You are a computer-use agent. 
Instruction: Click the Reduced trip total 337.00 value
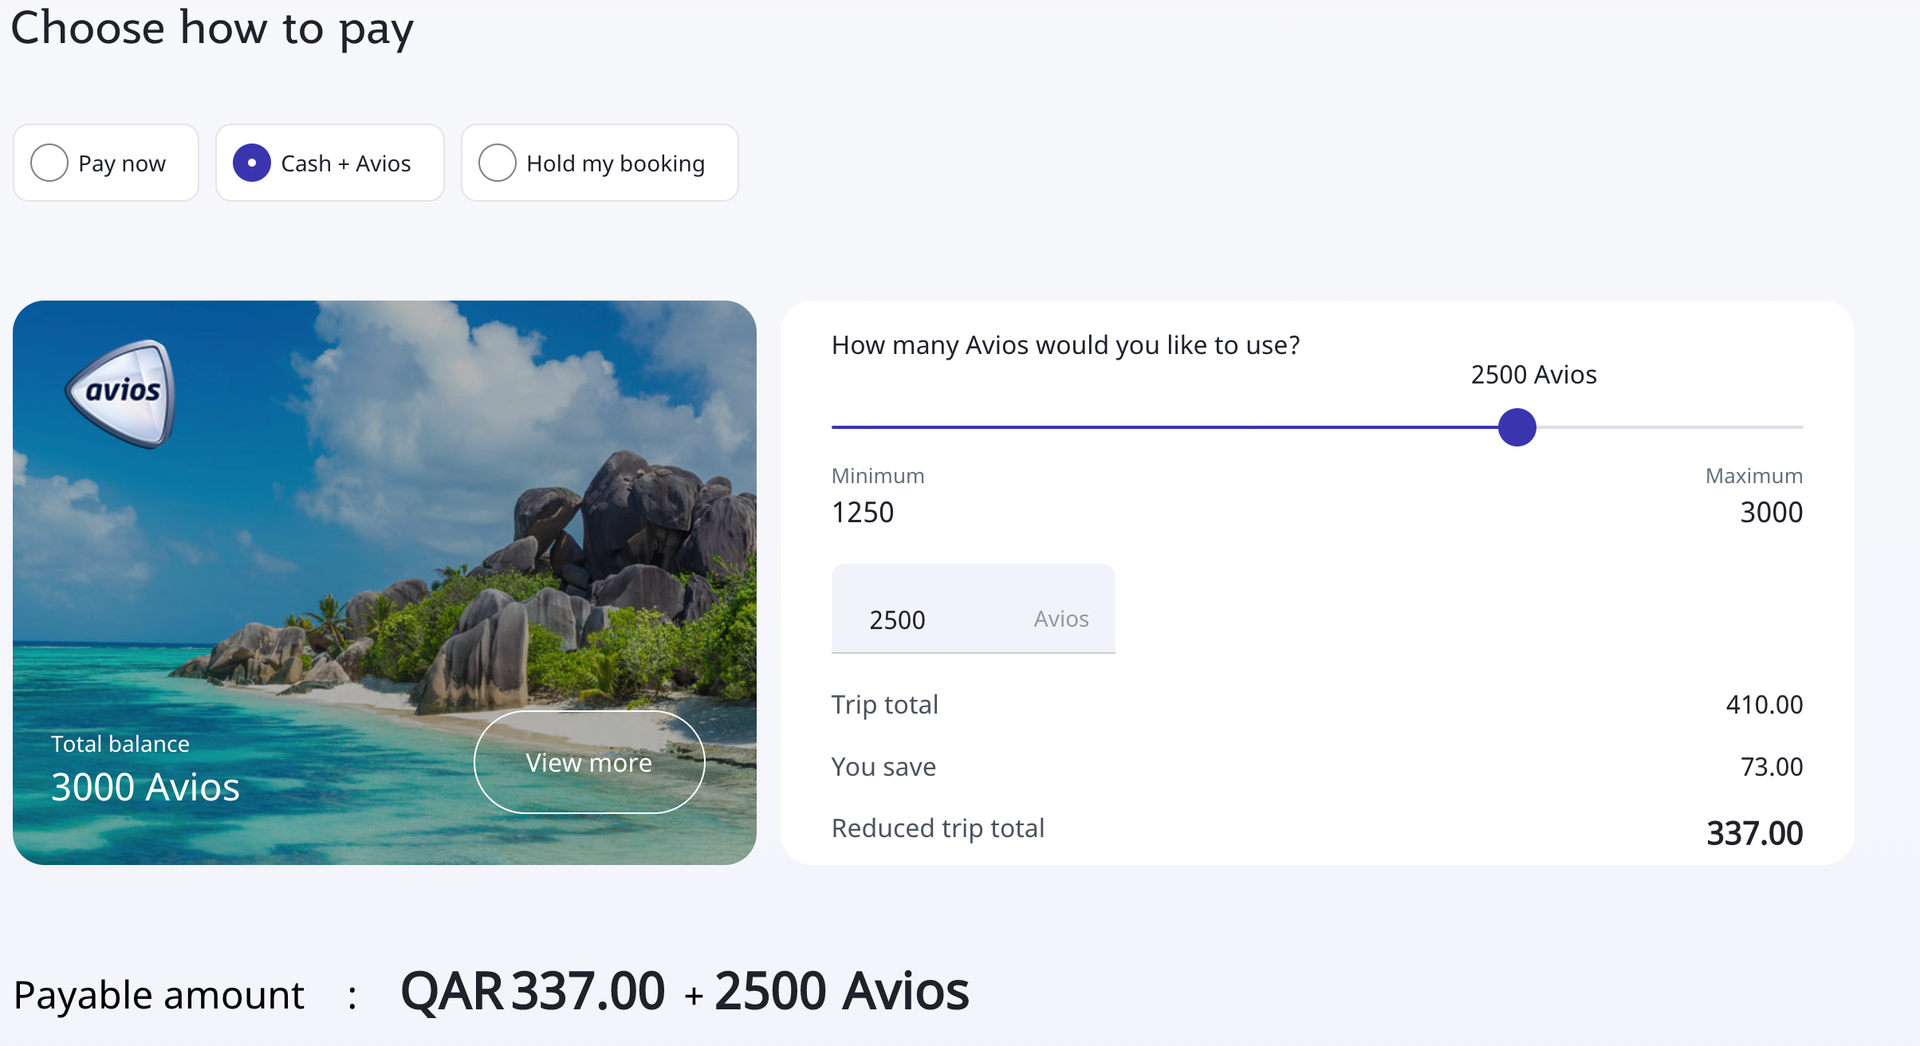[x=1754, y=831]
